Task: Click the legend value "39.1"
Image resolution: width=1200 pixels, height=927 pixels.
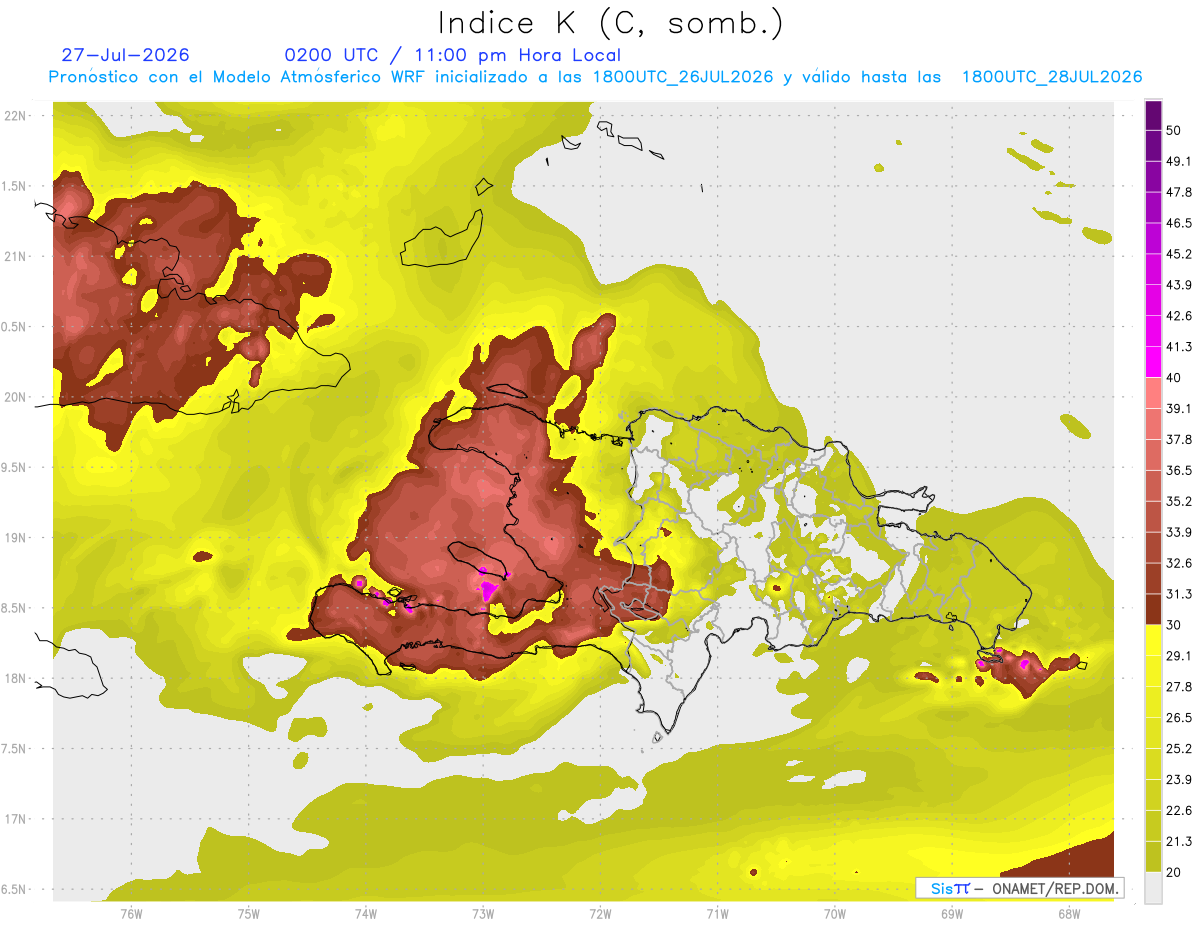Action: (1178, 408)
